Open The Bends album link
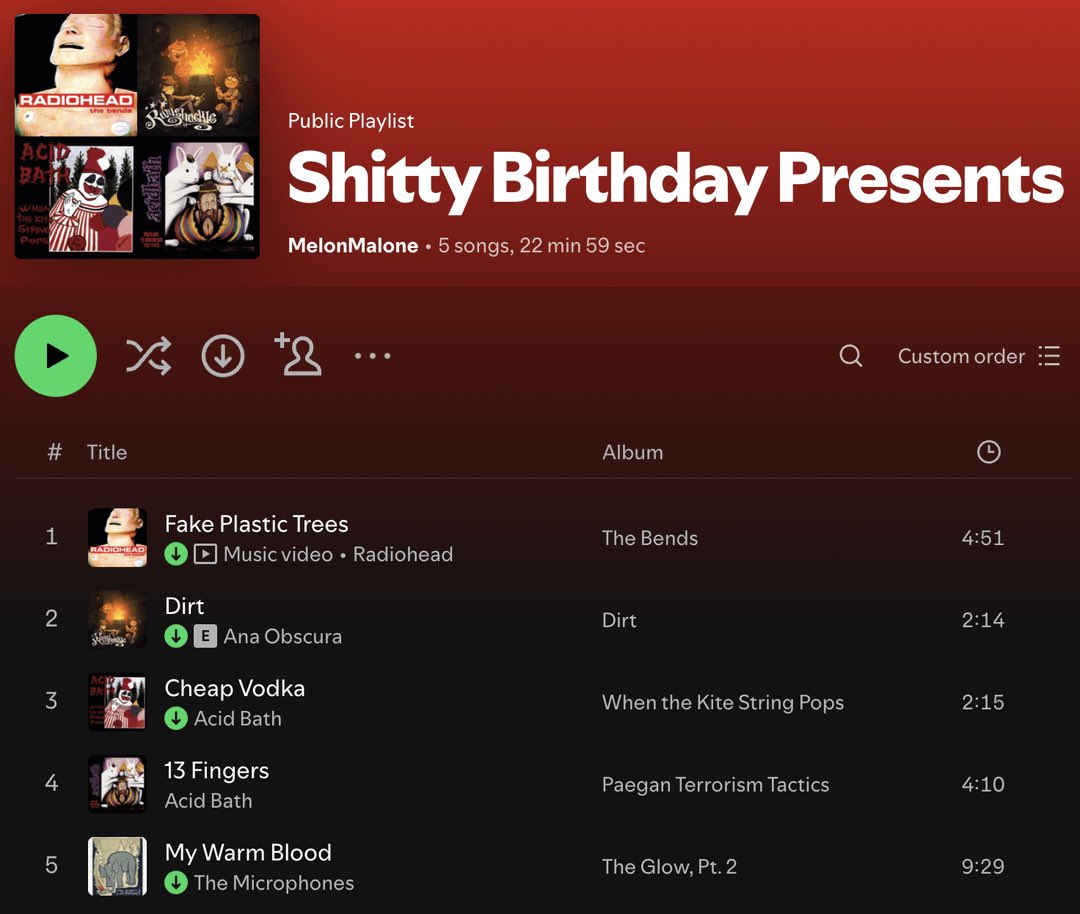Image resolution: width=1080 pixels, height=914 pixels. tap(650, 538)
